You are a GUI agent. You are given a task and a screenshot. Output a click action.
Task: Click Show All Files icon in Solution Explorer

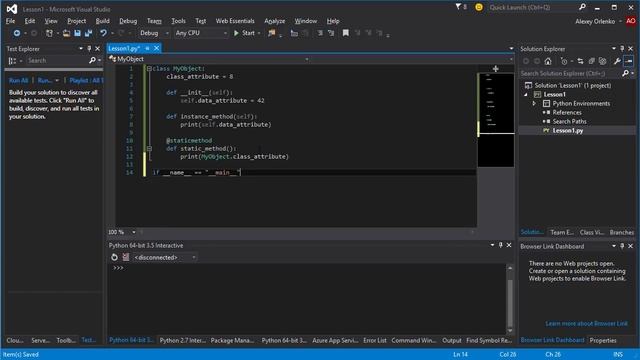point(602,61)
